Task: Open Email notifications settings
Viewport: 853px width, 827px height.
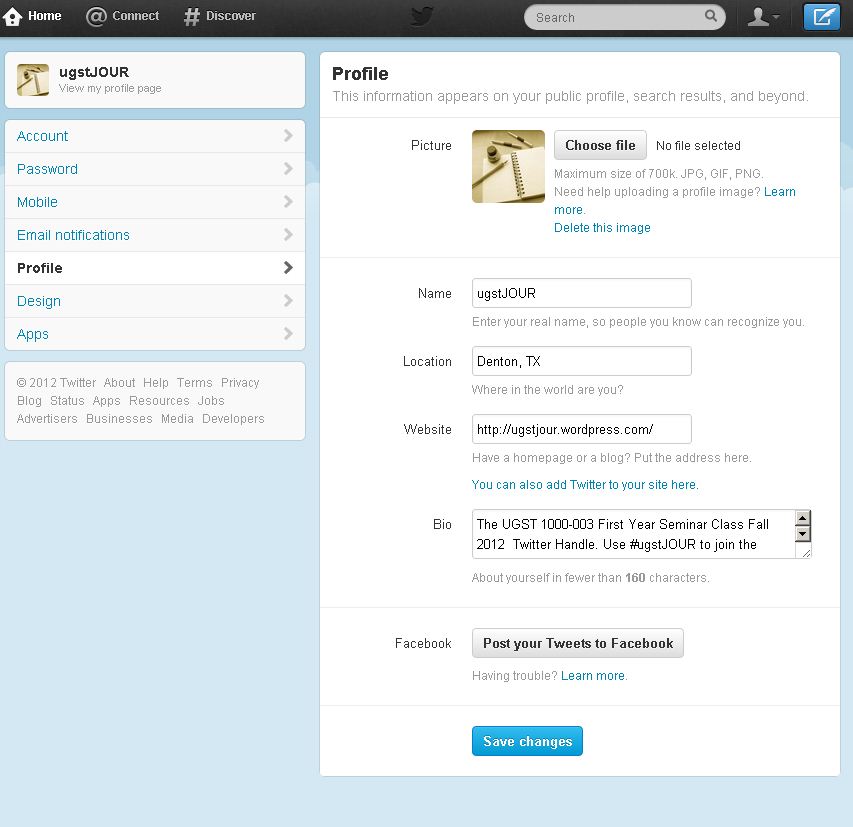Action: 154,235
